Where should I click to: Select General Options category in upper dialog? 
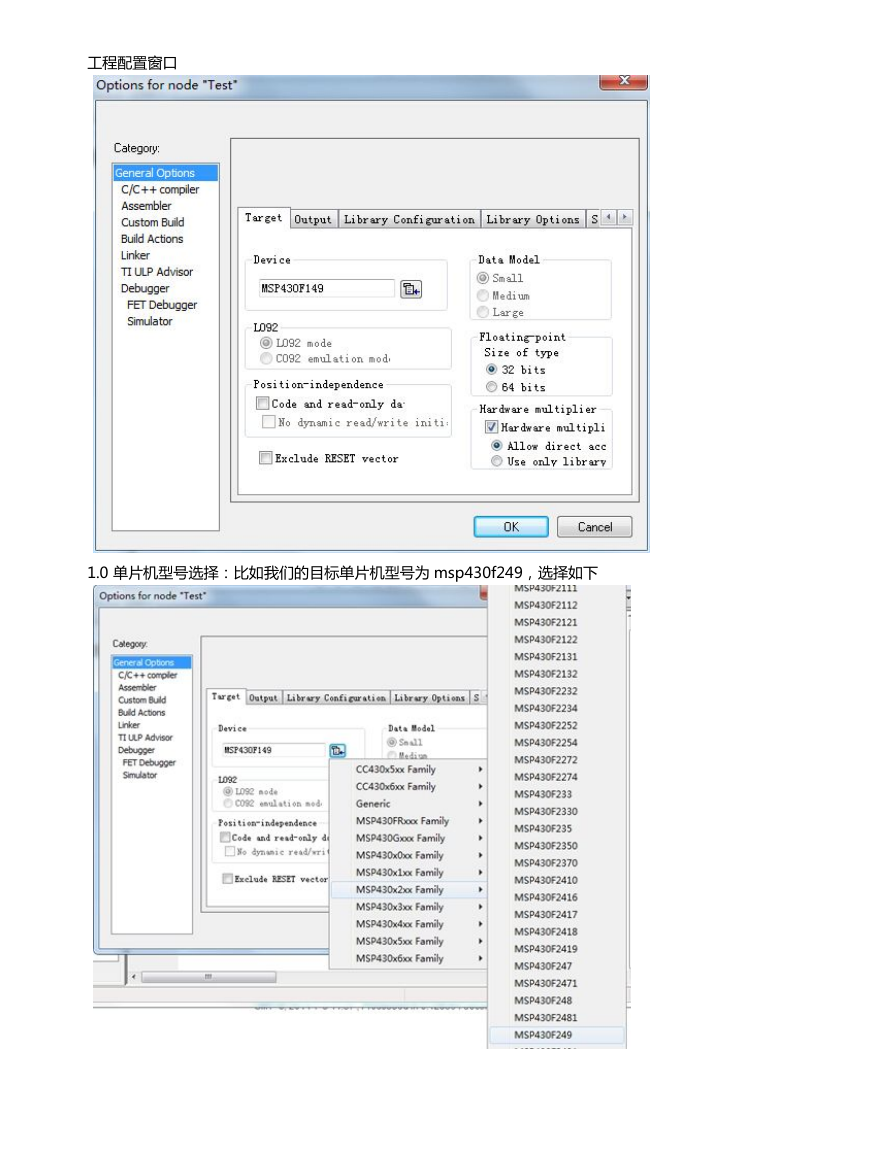point(165,172)
